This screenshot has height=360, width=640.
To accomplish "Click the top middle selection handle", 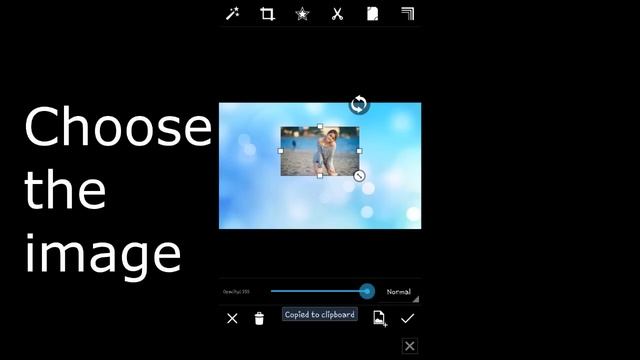I will tap(320, 126).
